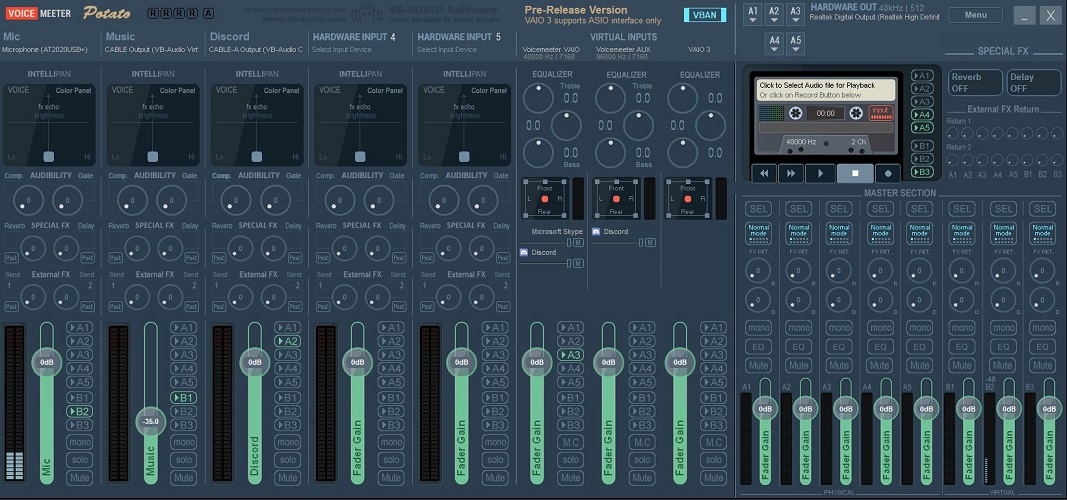Open the A1 hardware out dropdown
The height and width of the screenshot is (500, 1067).
coord(752,14)
